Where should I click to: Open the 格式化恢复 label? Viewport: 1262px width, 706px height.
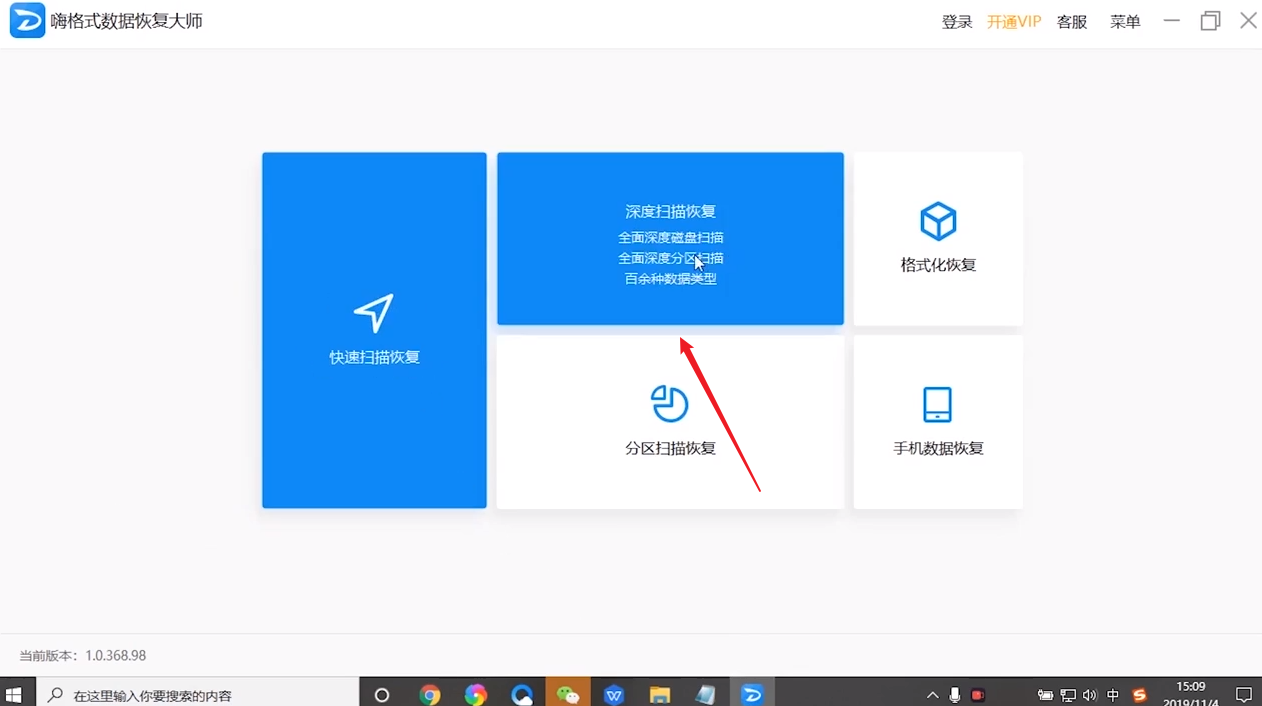(938, 265)
